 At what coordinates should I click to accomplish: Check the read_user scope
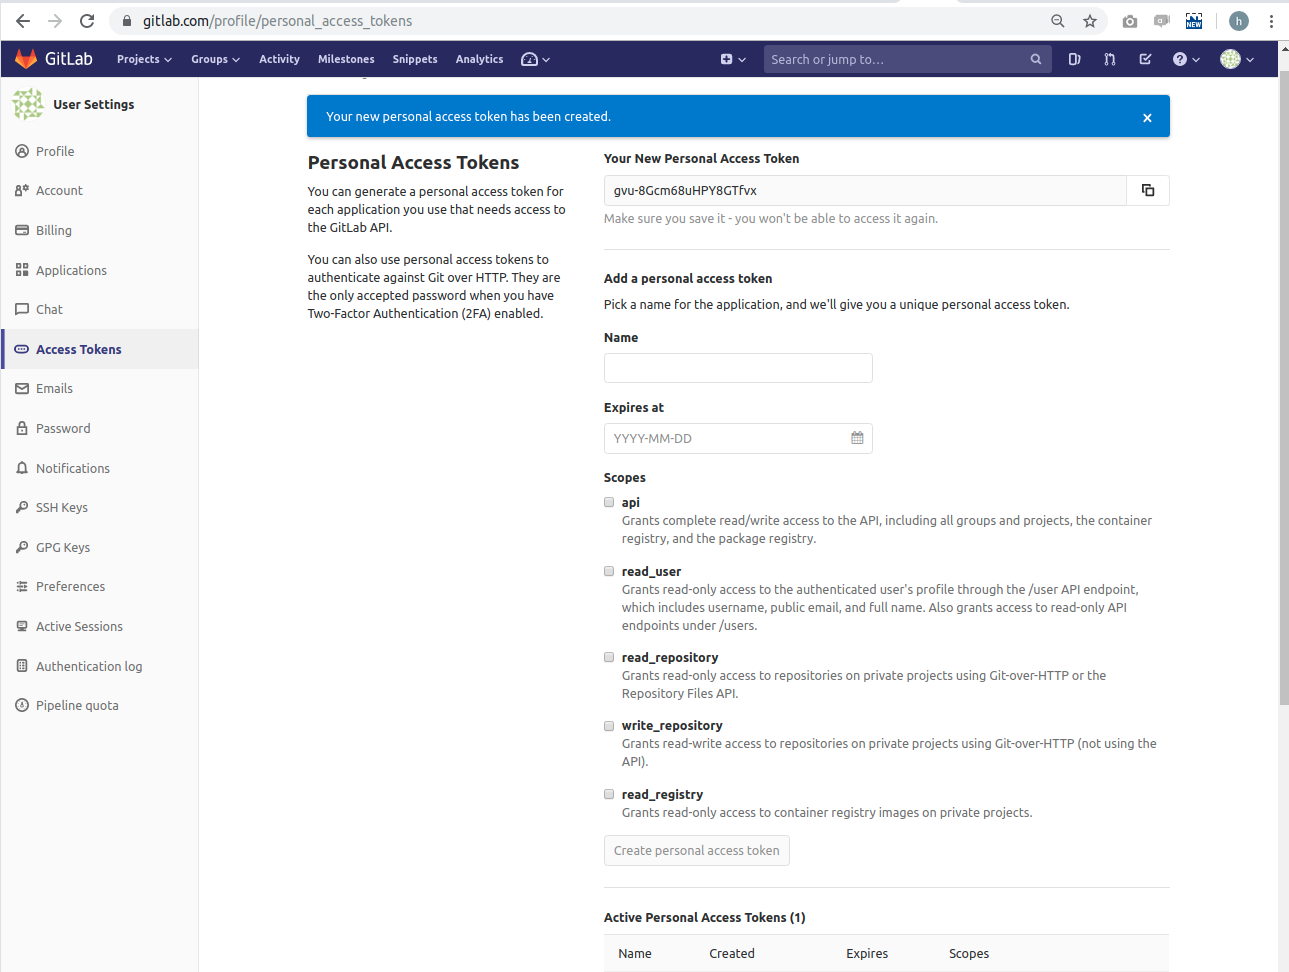click(x=609, y=571)
